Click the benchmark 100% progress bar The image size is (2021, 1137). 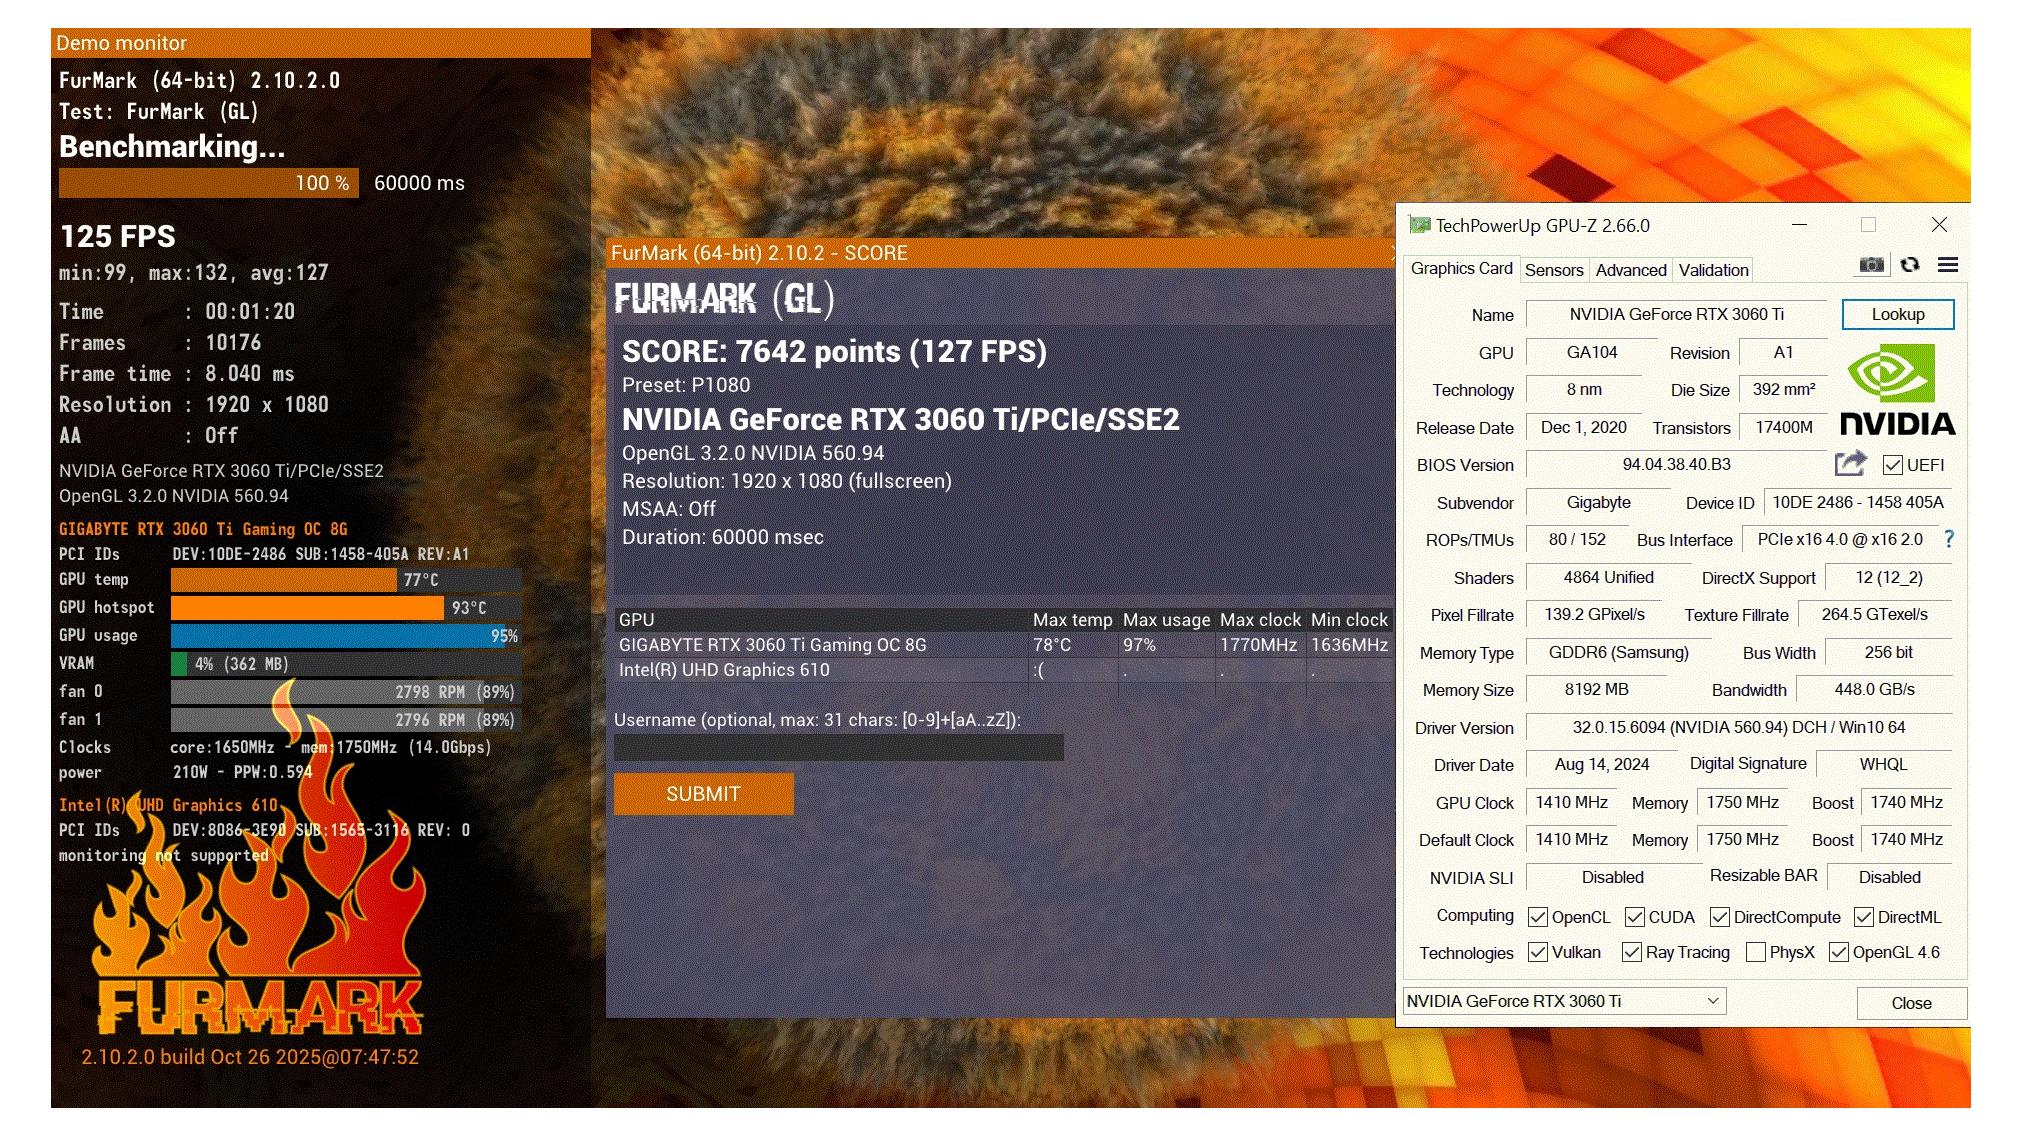tap(208, 183)
